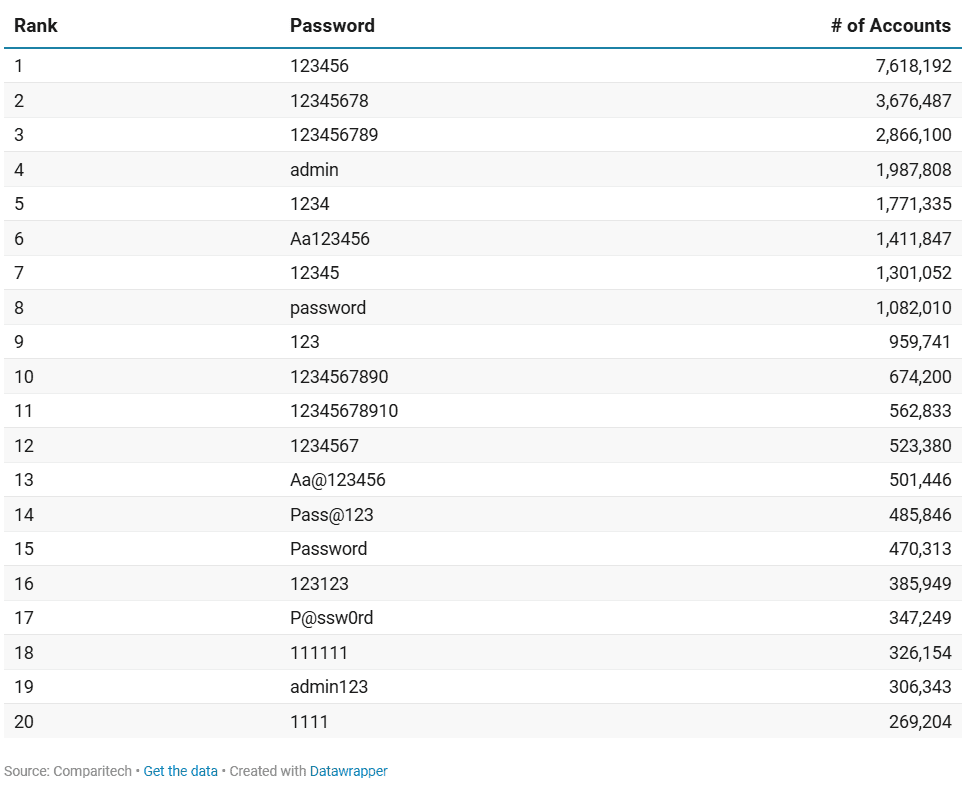Click the 'Aa@123456' password cell
The image size is (974, 795).
pos(337,480)
